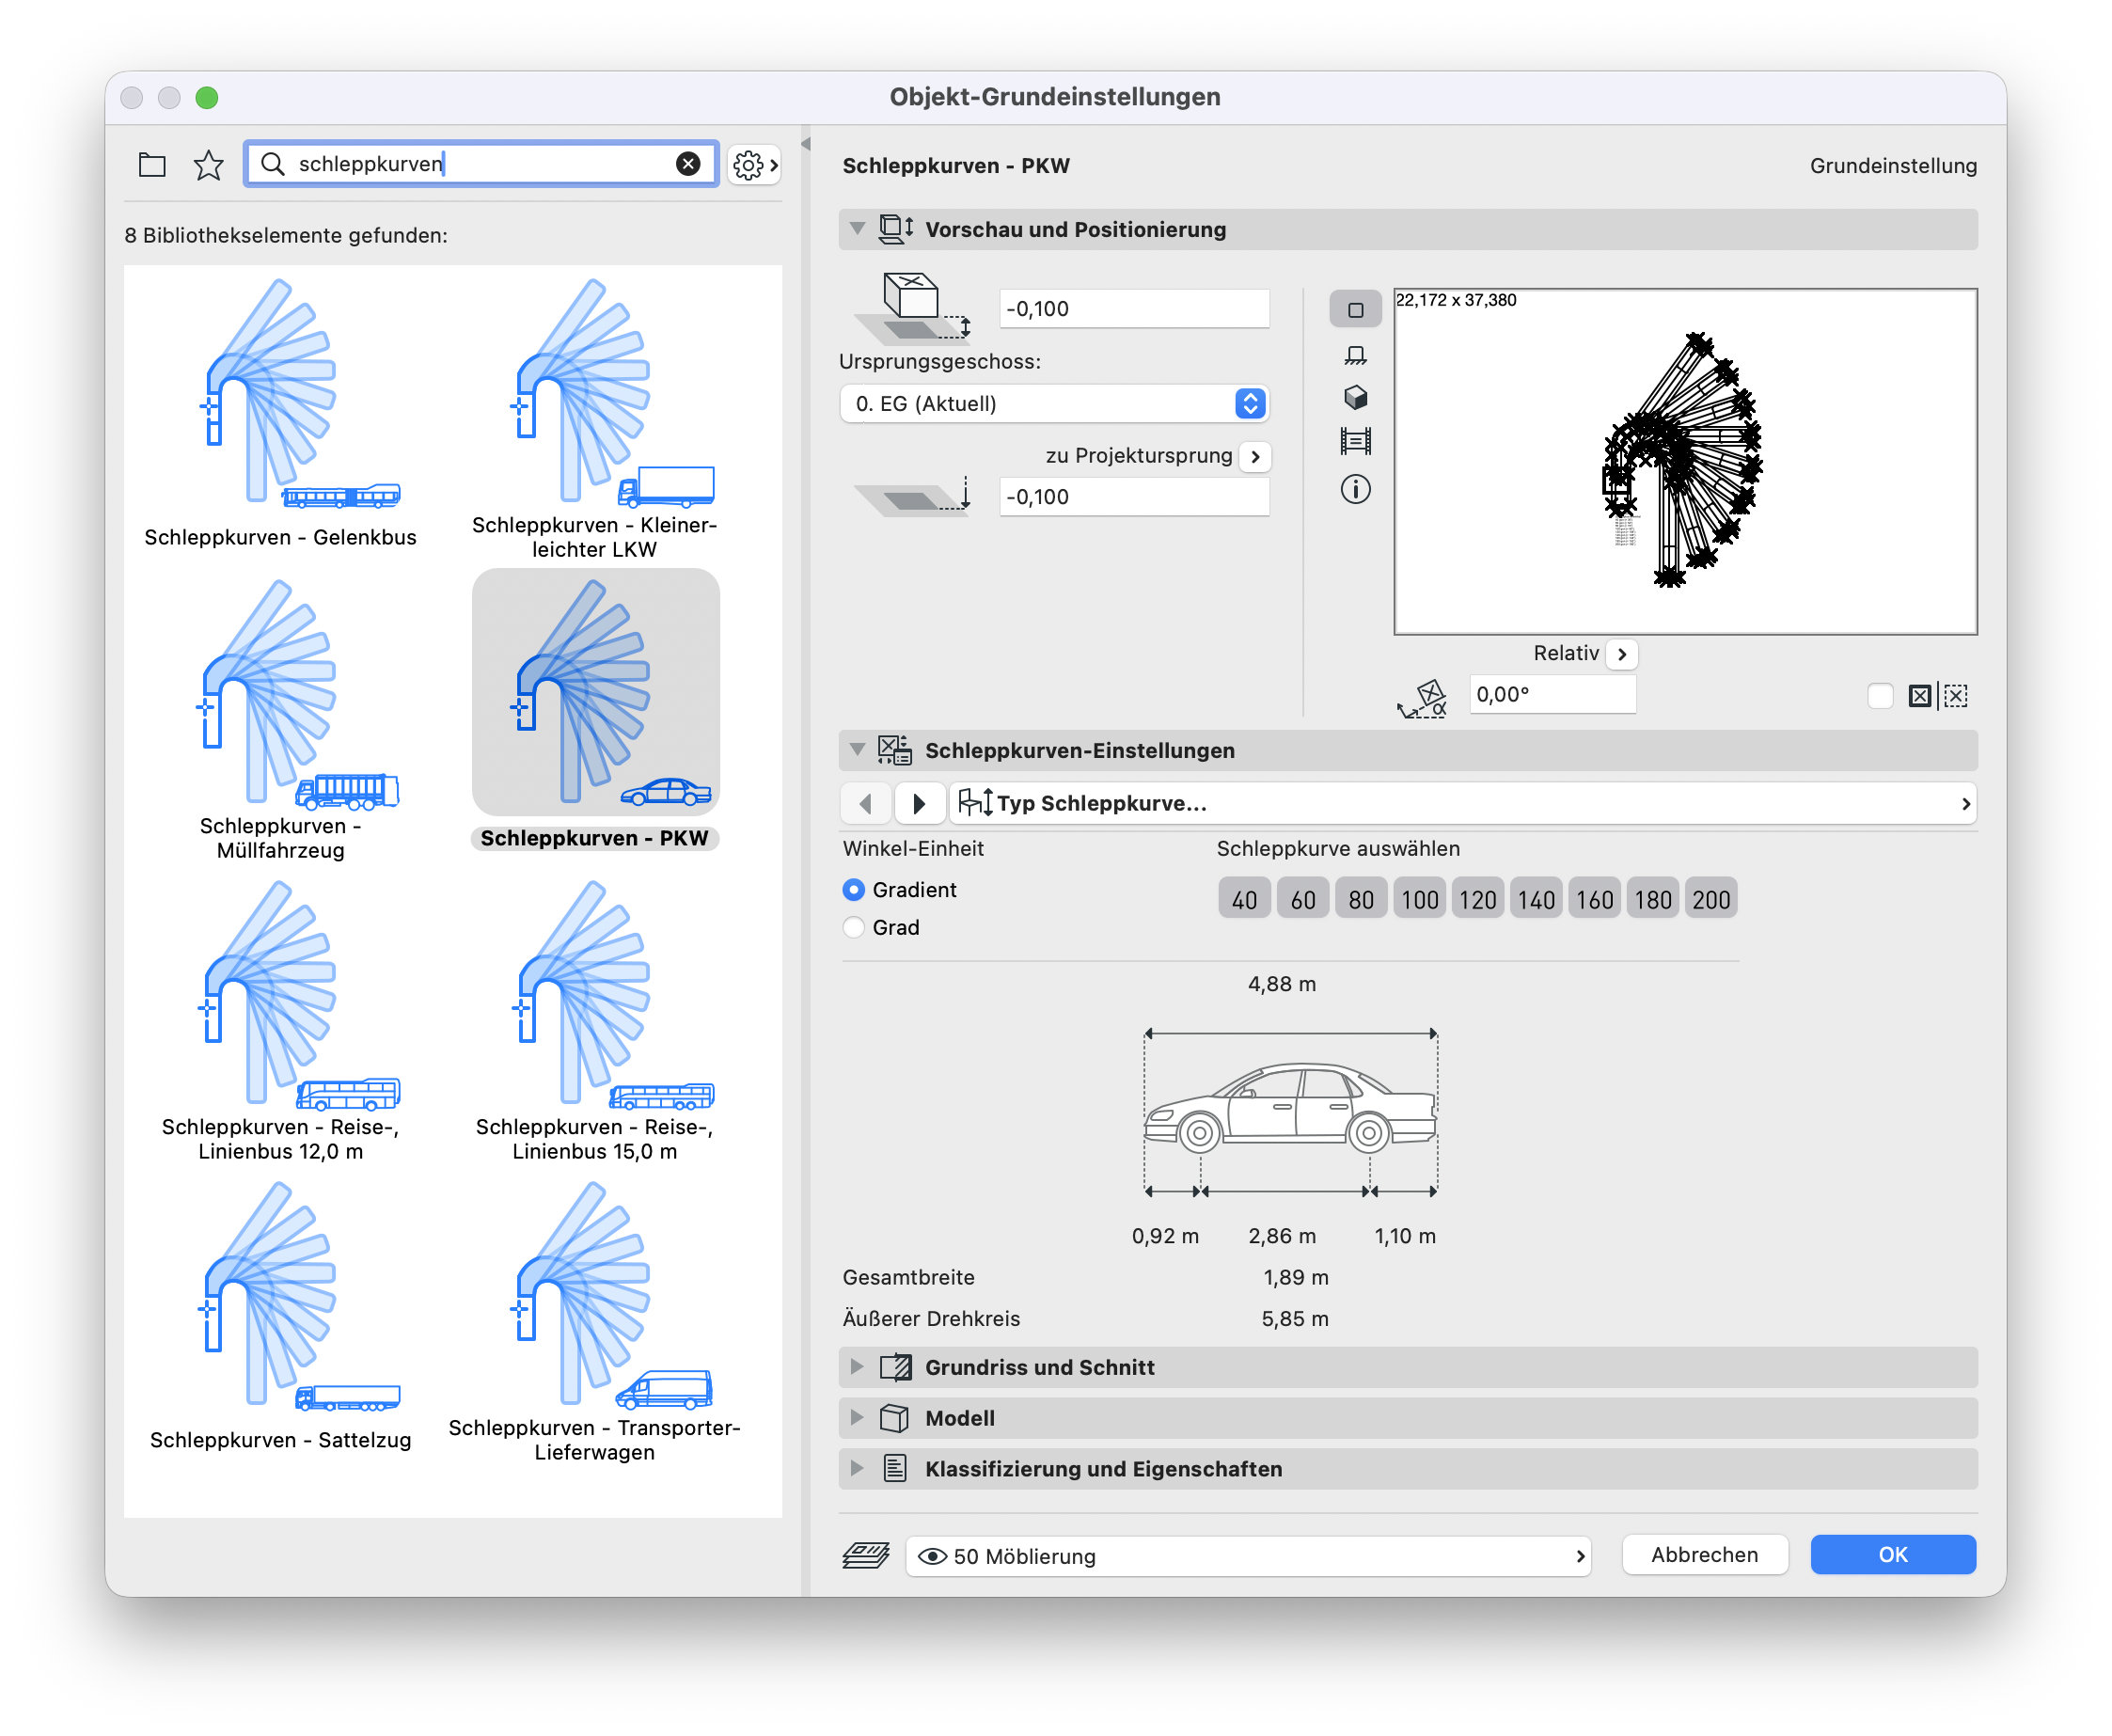Expand Modell panel
The image size is (2112, 1736).
(857, 1418)
